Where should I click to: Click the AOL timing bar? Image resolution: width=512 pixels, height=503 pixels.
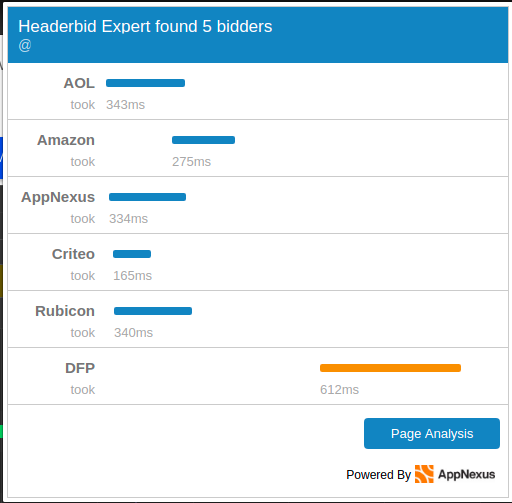click(x=145, y=83)
